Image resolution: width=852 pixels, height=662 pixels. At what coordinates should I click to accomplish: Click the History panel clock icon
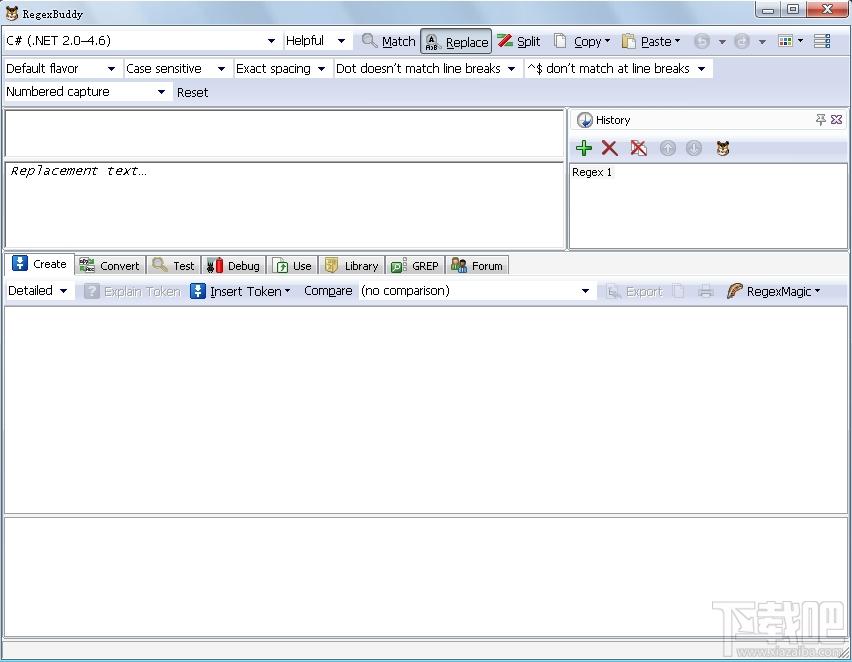coord(585,120)
